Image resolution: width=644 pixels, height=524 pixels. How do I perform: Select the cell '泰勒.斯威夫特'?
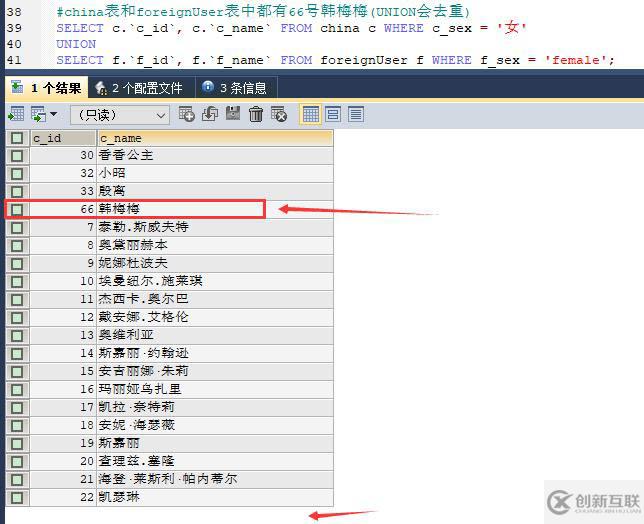(x=215, y=227)
